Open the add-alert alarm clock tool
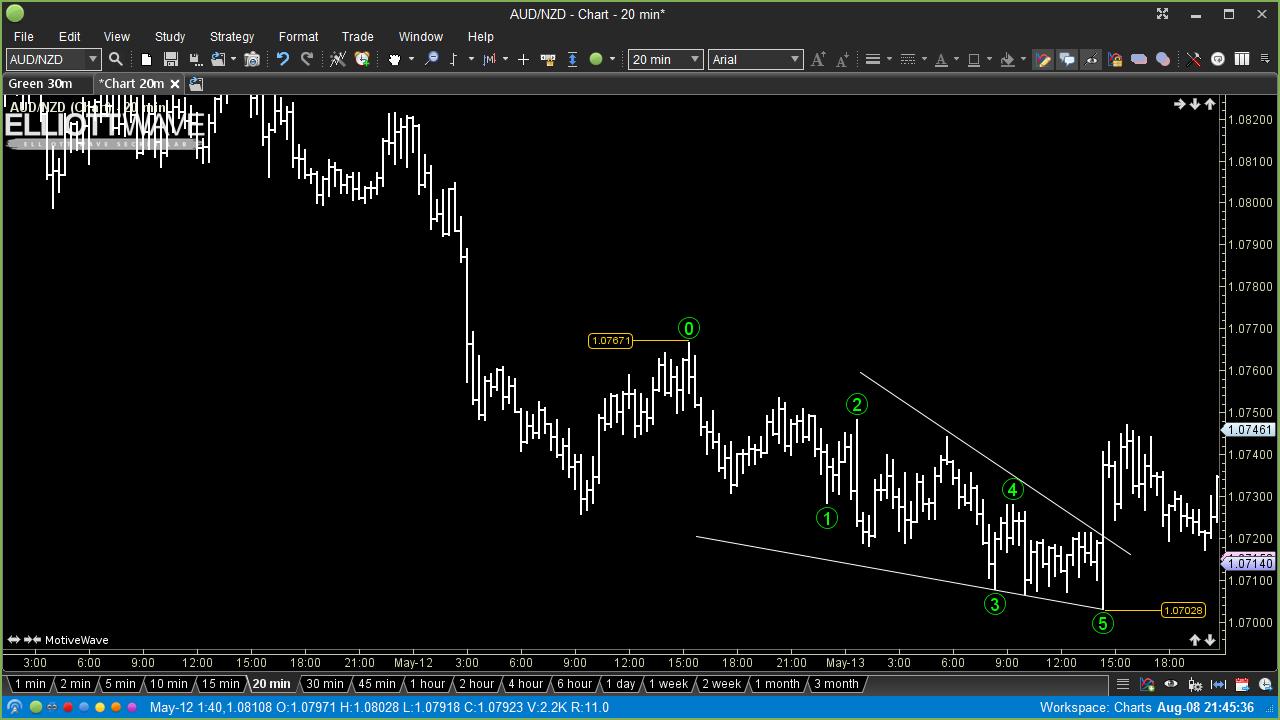The width and height of the screenshot is (1280, 720). (360, 59)
